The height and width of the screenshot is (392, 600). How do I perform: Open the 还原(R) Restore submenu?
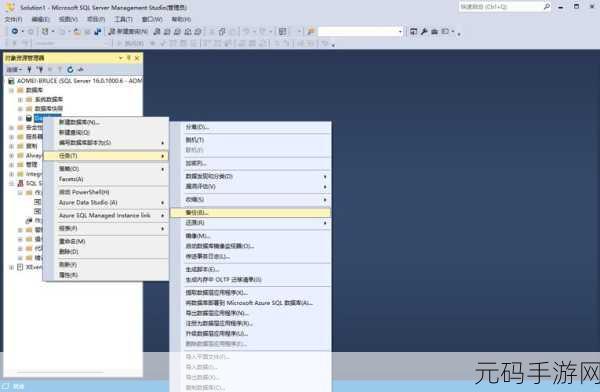251,223
